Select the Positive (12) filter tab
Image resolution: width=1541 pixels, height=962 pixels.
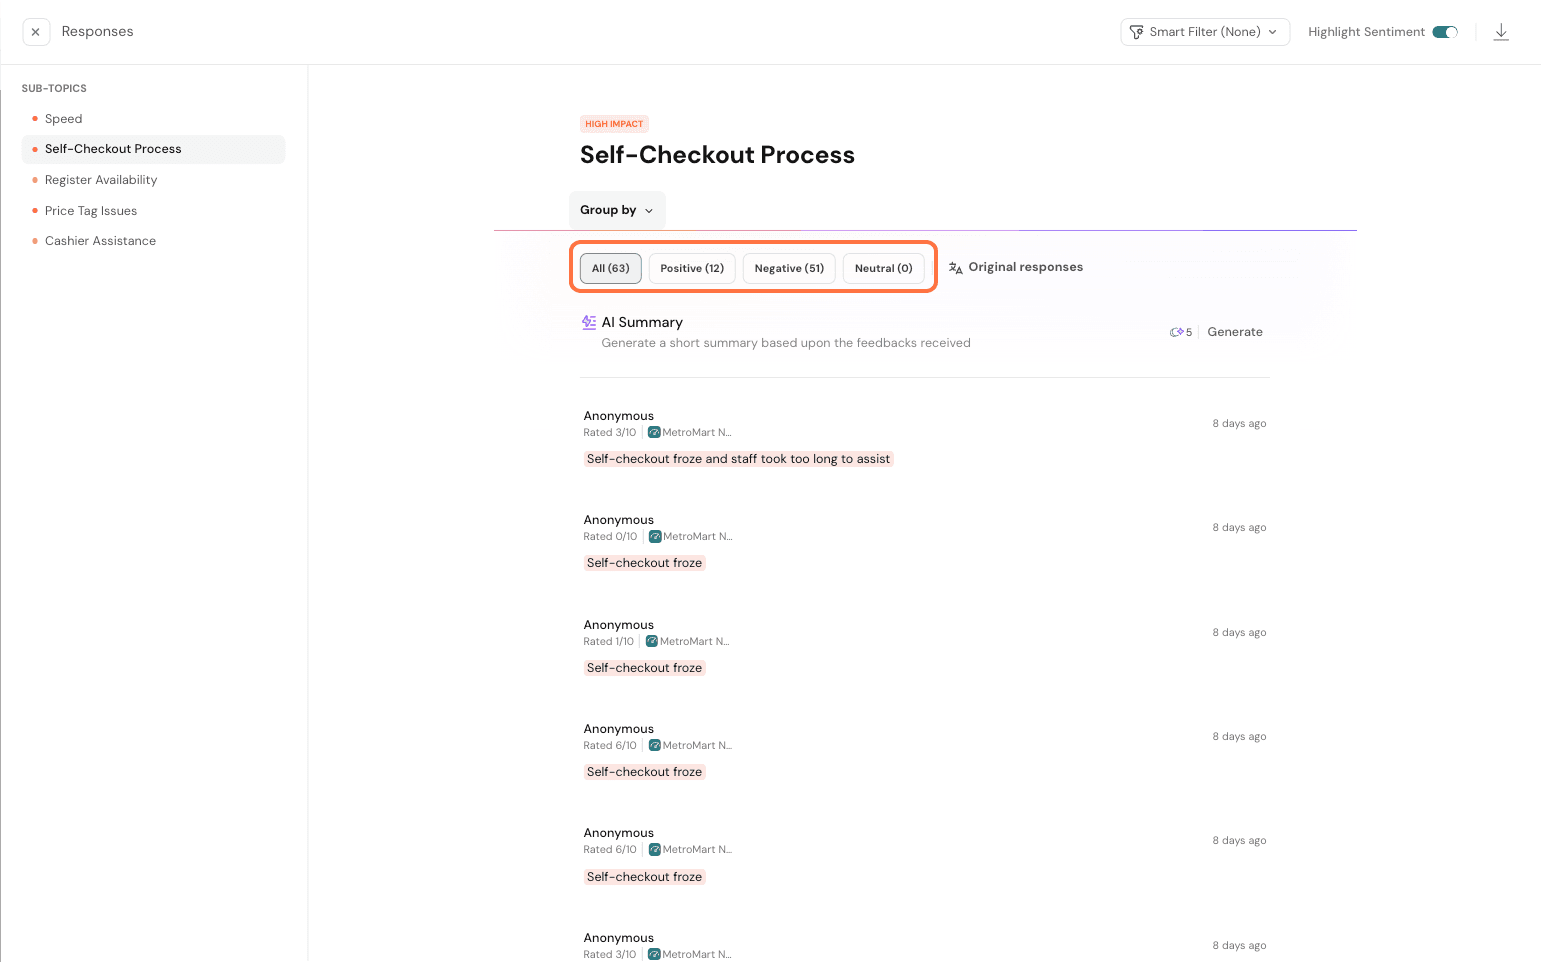[692, 268]
